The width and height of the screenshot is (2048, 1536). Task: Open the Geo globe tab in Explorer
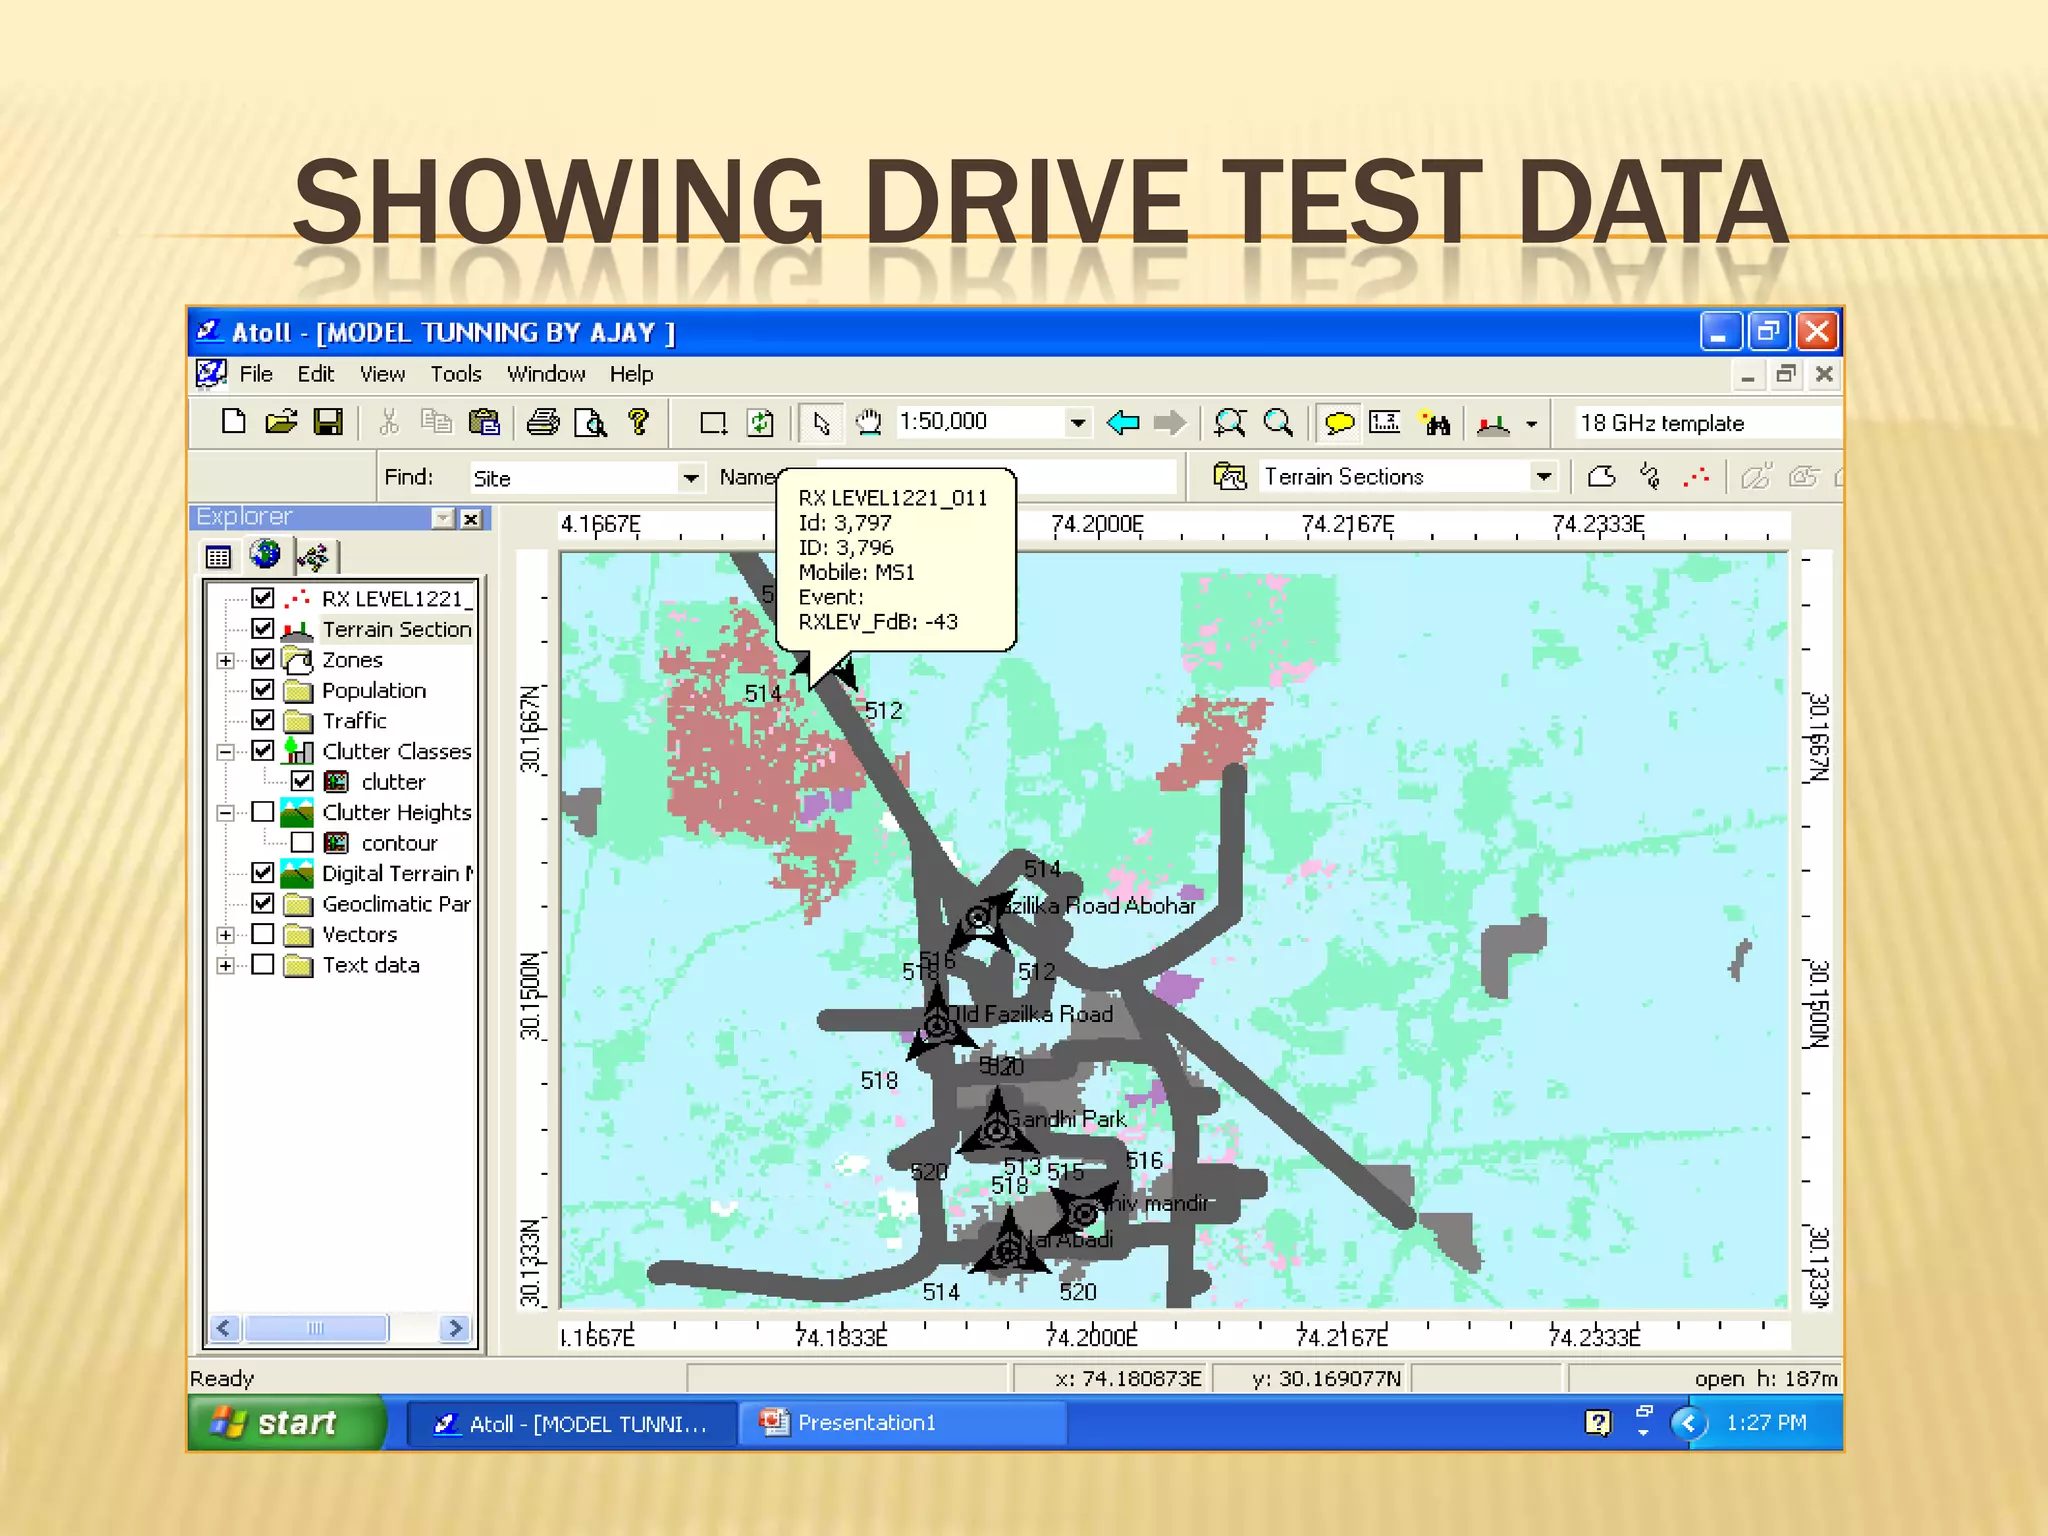tap(266, 555)
